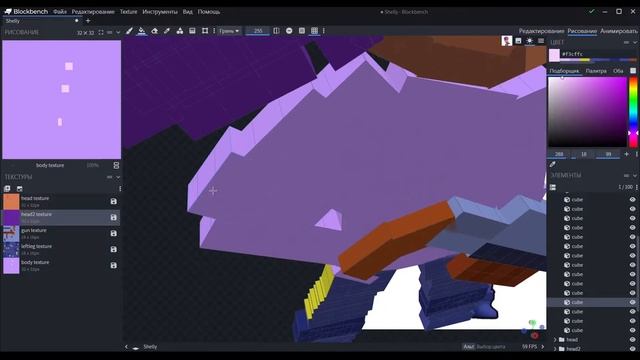Click the vertical hue slider
The height and width of the screenshot is (360, 640).
click(x=633, y=112)
